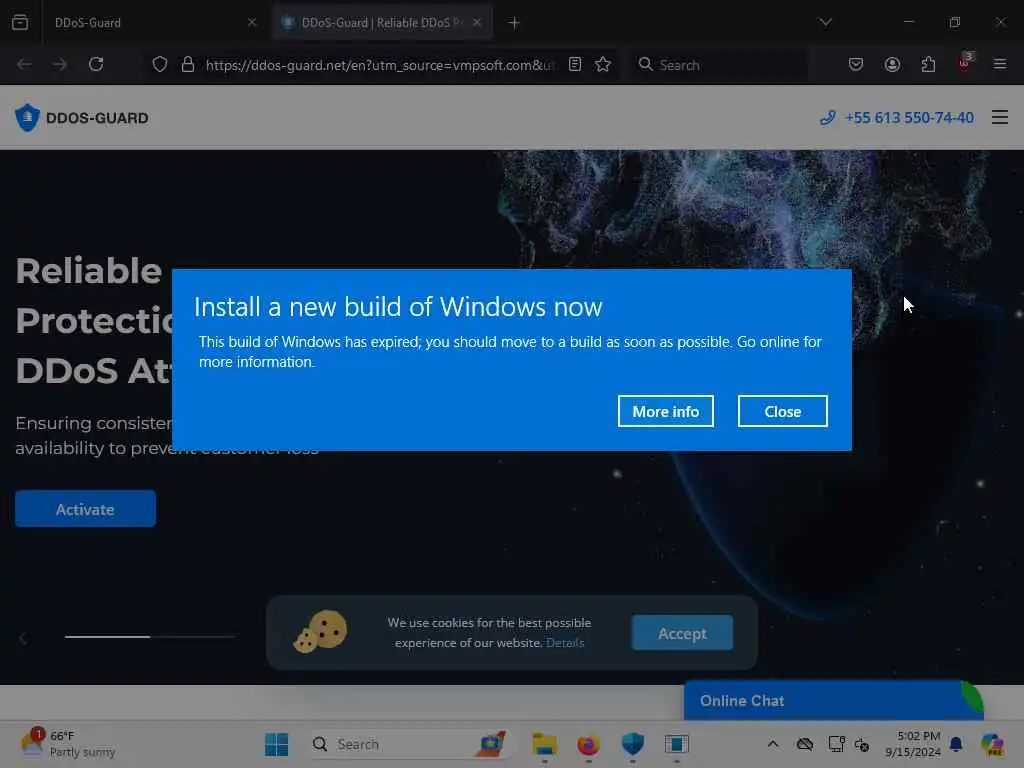Open the weather widget 66°F
Screen dimensions: 1024x768
click(67, 744)
